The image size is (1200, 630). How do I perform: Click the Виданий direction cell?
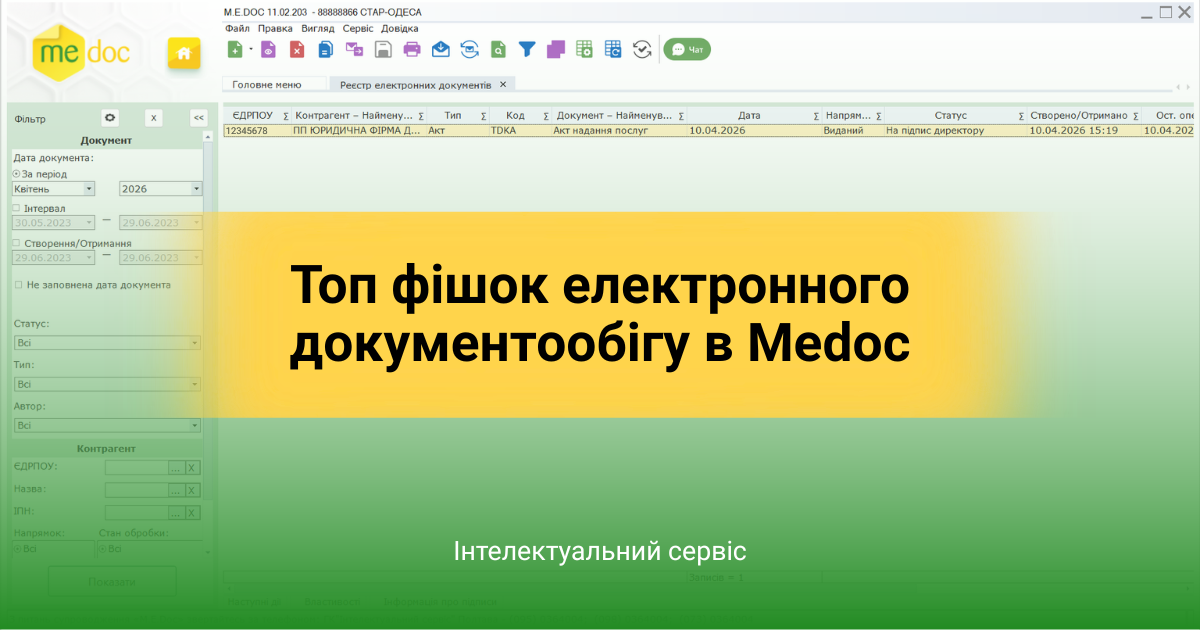[x=852, y=130]
